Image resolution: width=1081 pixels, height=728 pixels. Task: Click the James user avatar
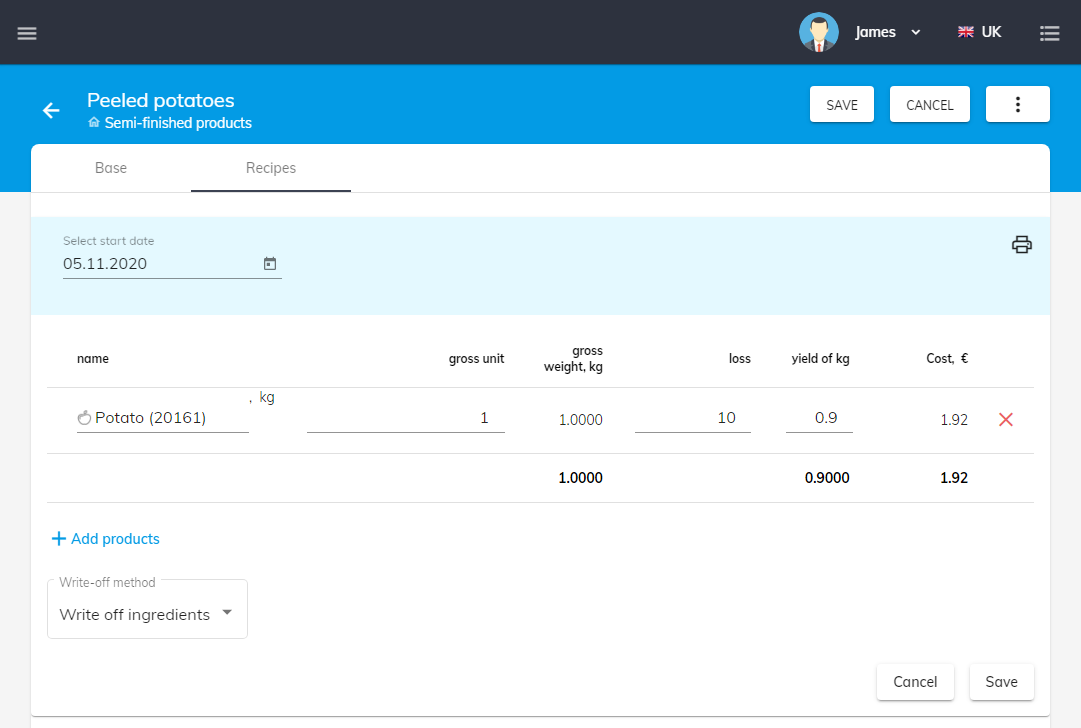pos(818,32)
